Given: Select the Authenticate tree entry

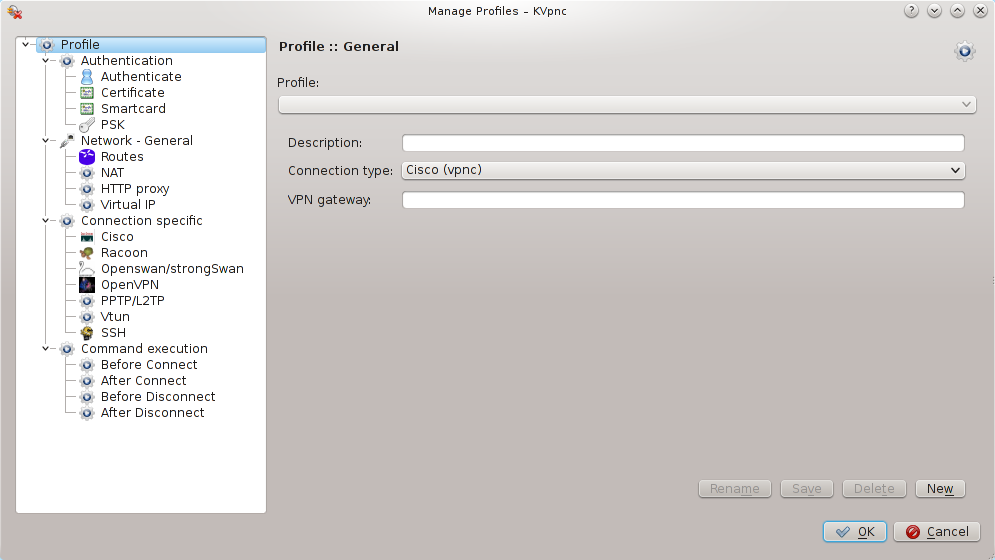Looking at the screenshot, I should [x=141, y=77].
